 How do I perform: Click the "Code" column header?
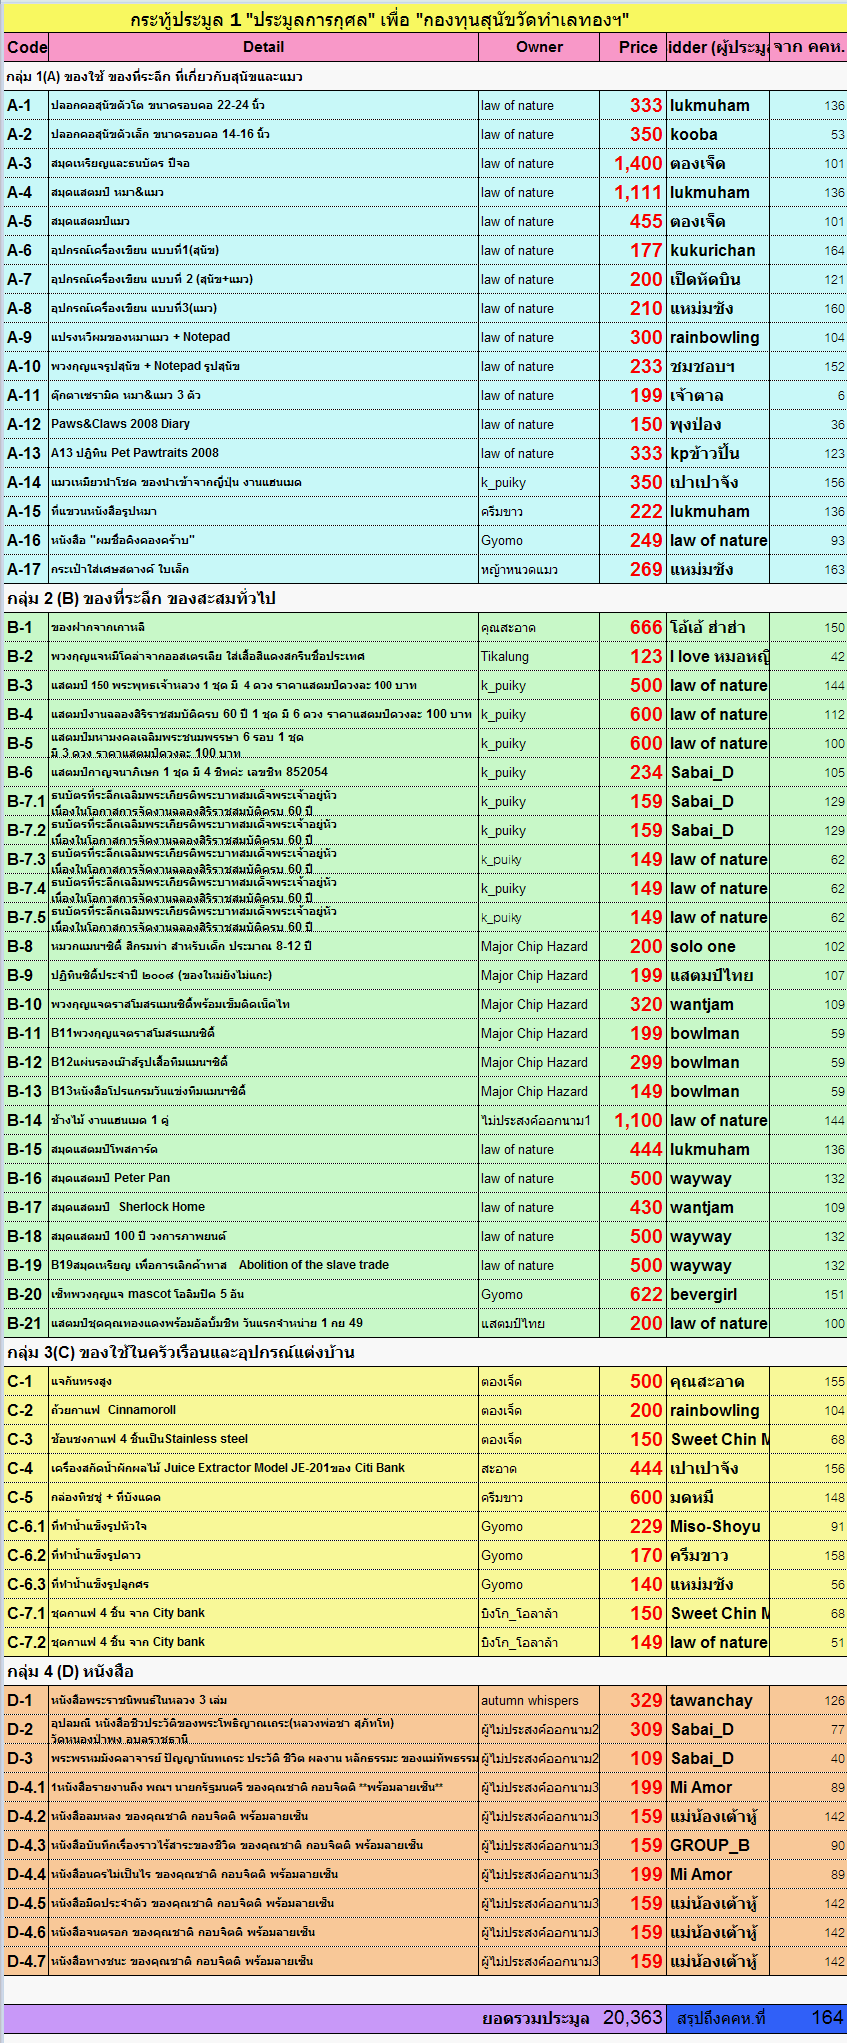click(x=27, y=47)
